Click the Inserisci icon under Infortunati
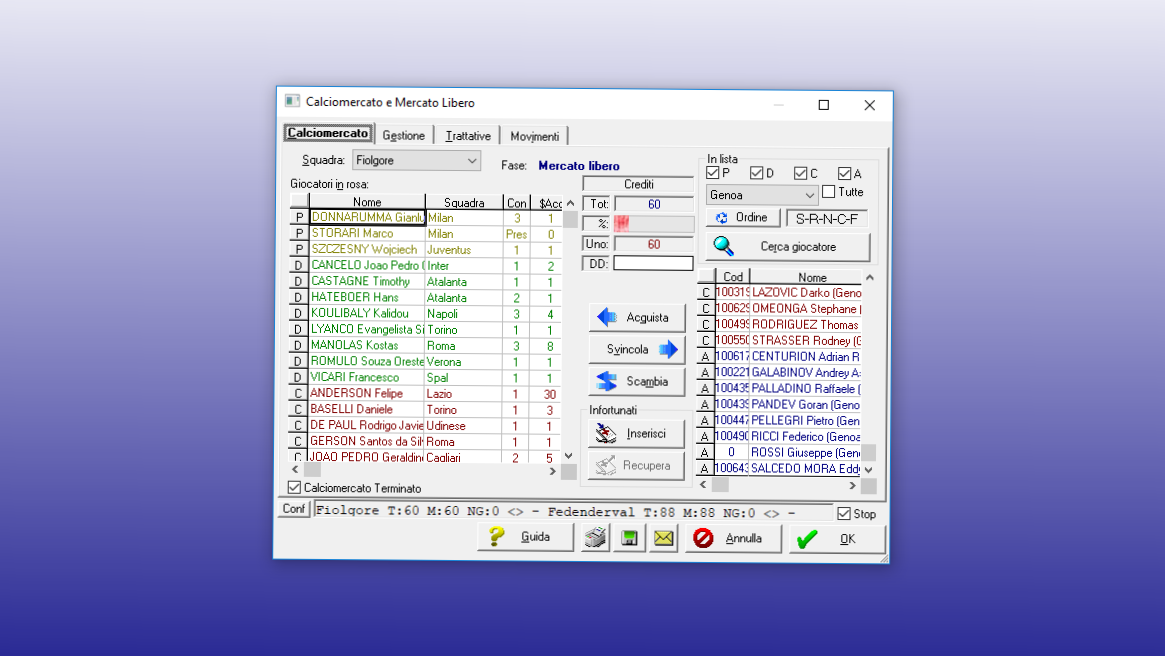Viewport: 1165px width, 656px height. click(607, 433)
